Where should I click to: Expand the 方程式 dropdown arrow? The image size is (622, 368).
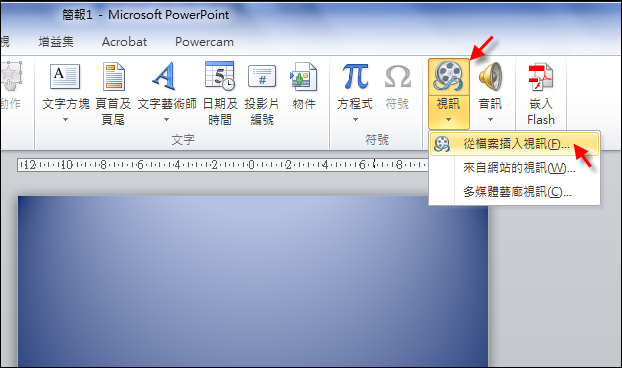coord(355,119)
